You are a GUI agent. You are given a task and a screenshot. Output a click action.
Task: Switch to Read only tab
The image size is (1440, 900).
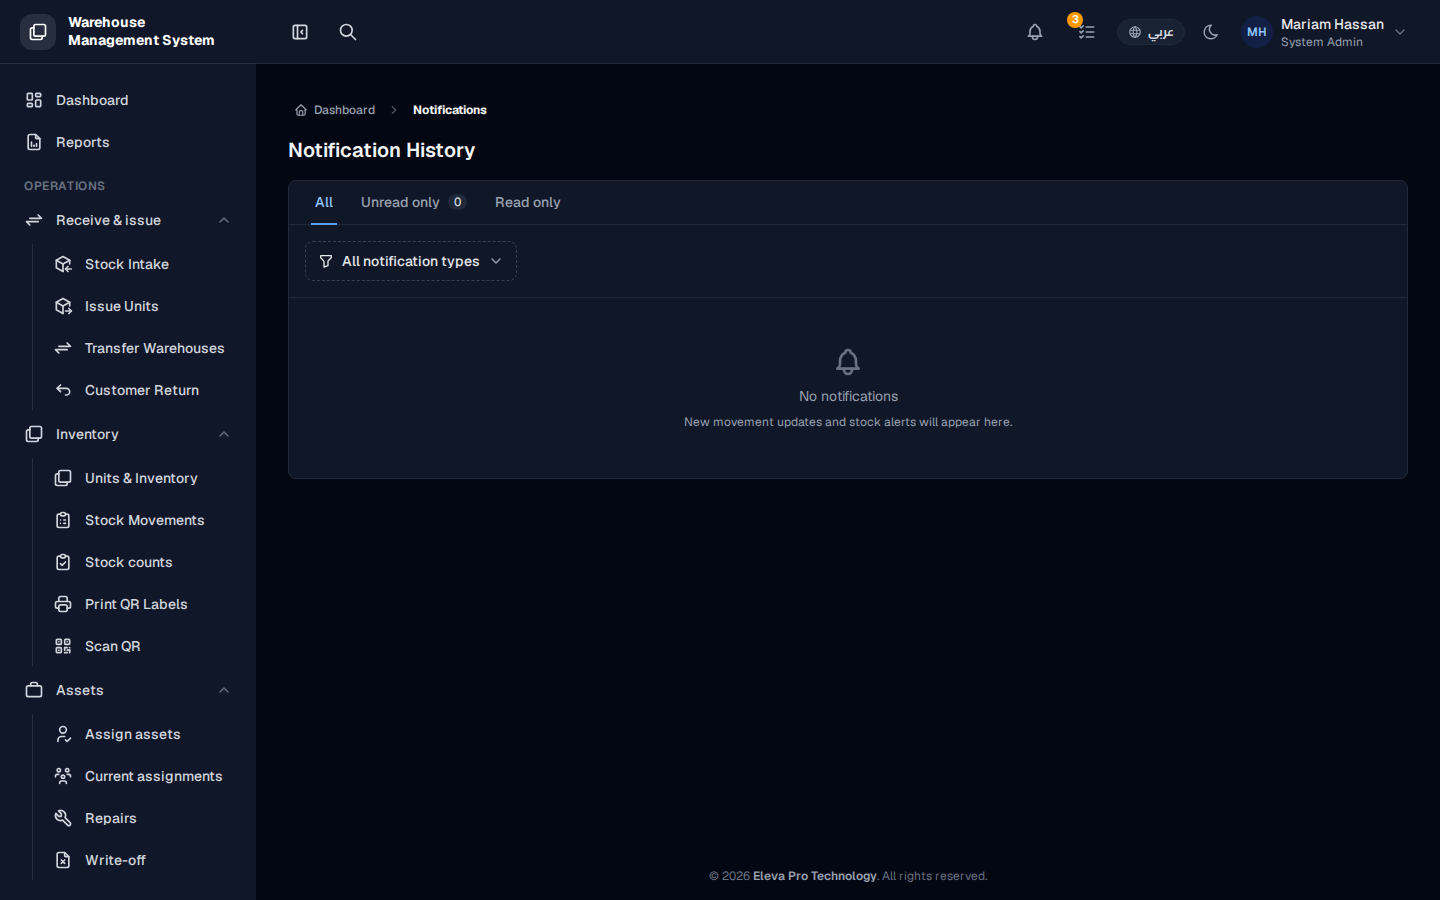tap(528, 202)
